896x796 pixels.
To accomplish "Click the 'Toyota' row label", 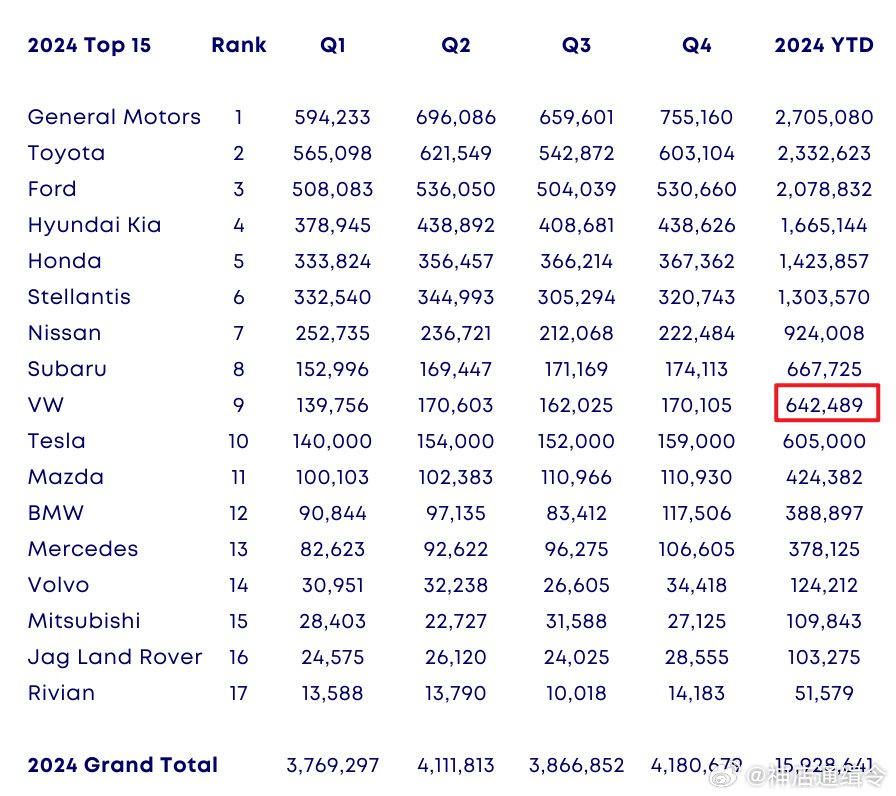I will click(66, 154).
